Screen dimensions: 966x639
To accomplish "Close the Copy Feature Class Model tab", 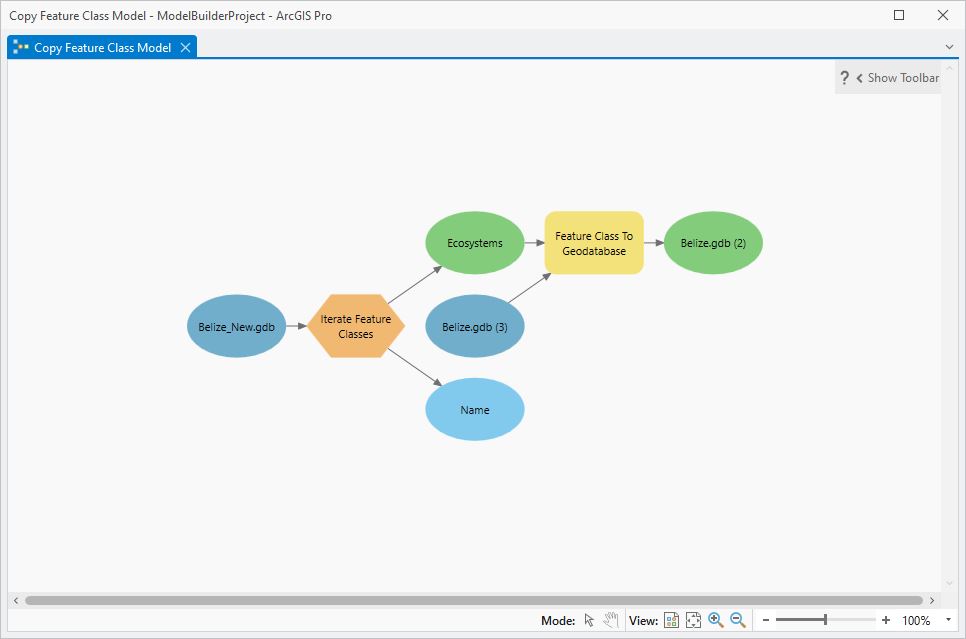I will click(184, 46).
